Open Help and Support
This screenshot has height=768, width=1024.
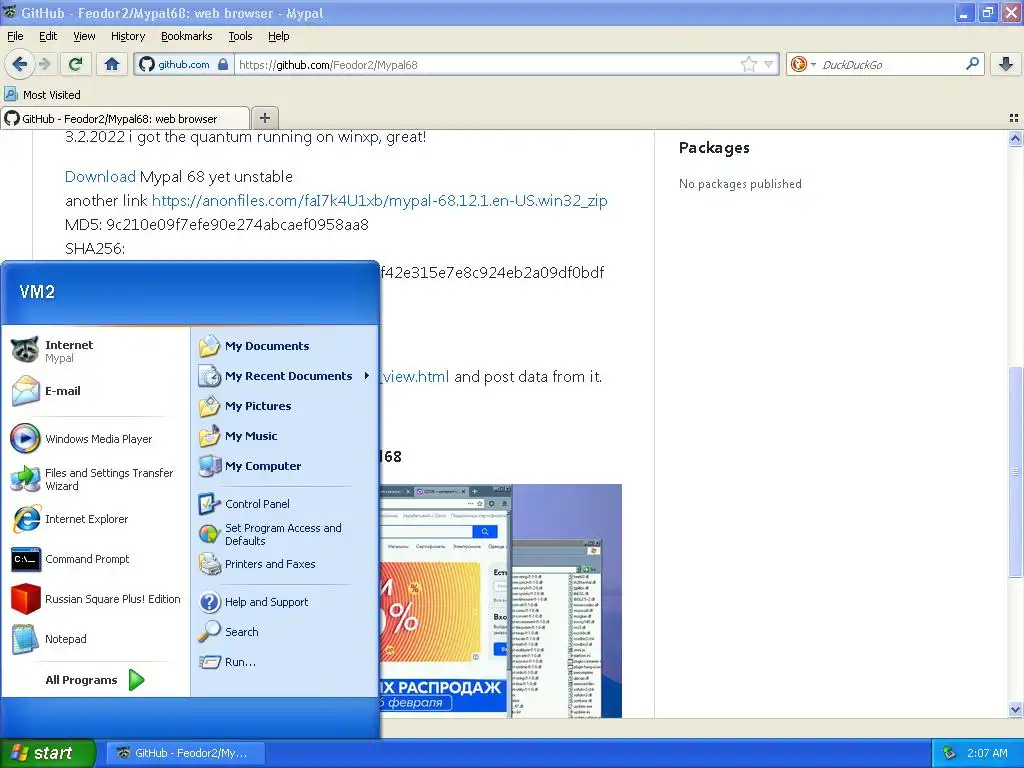tap(285, 602)
